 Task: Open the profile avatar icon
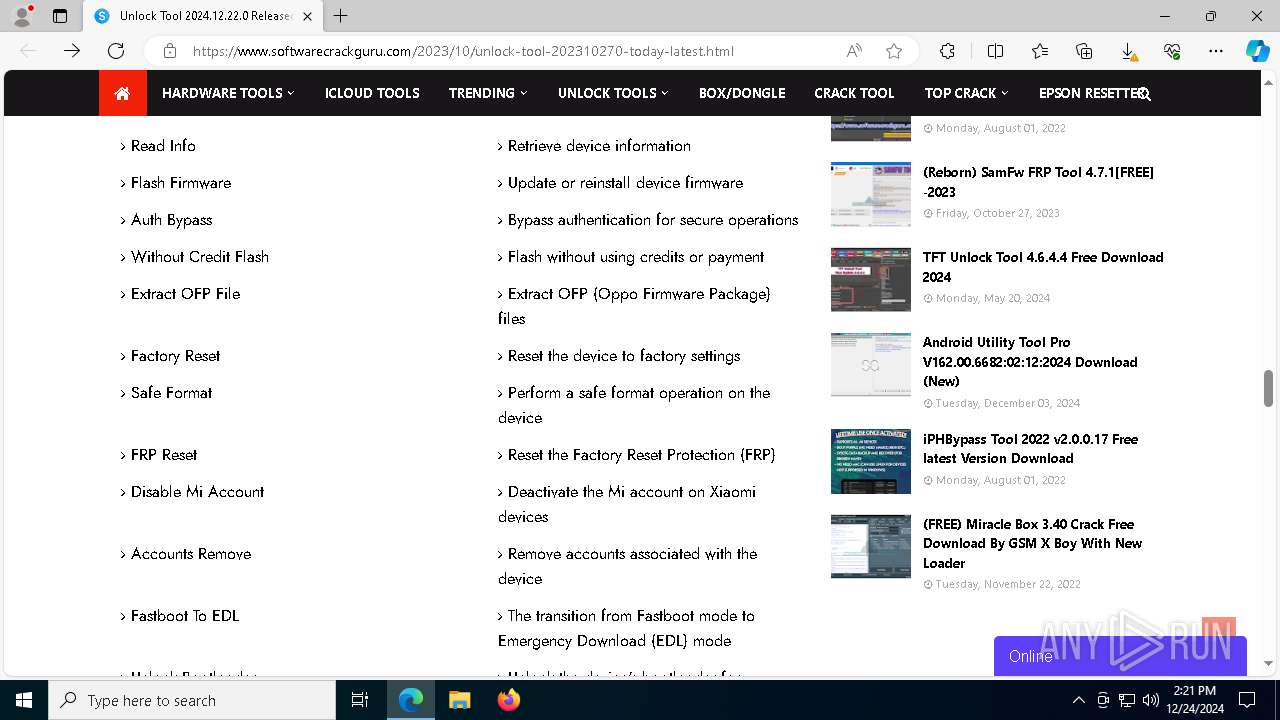tap(22, 16)
